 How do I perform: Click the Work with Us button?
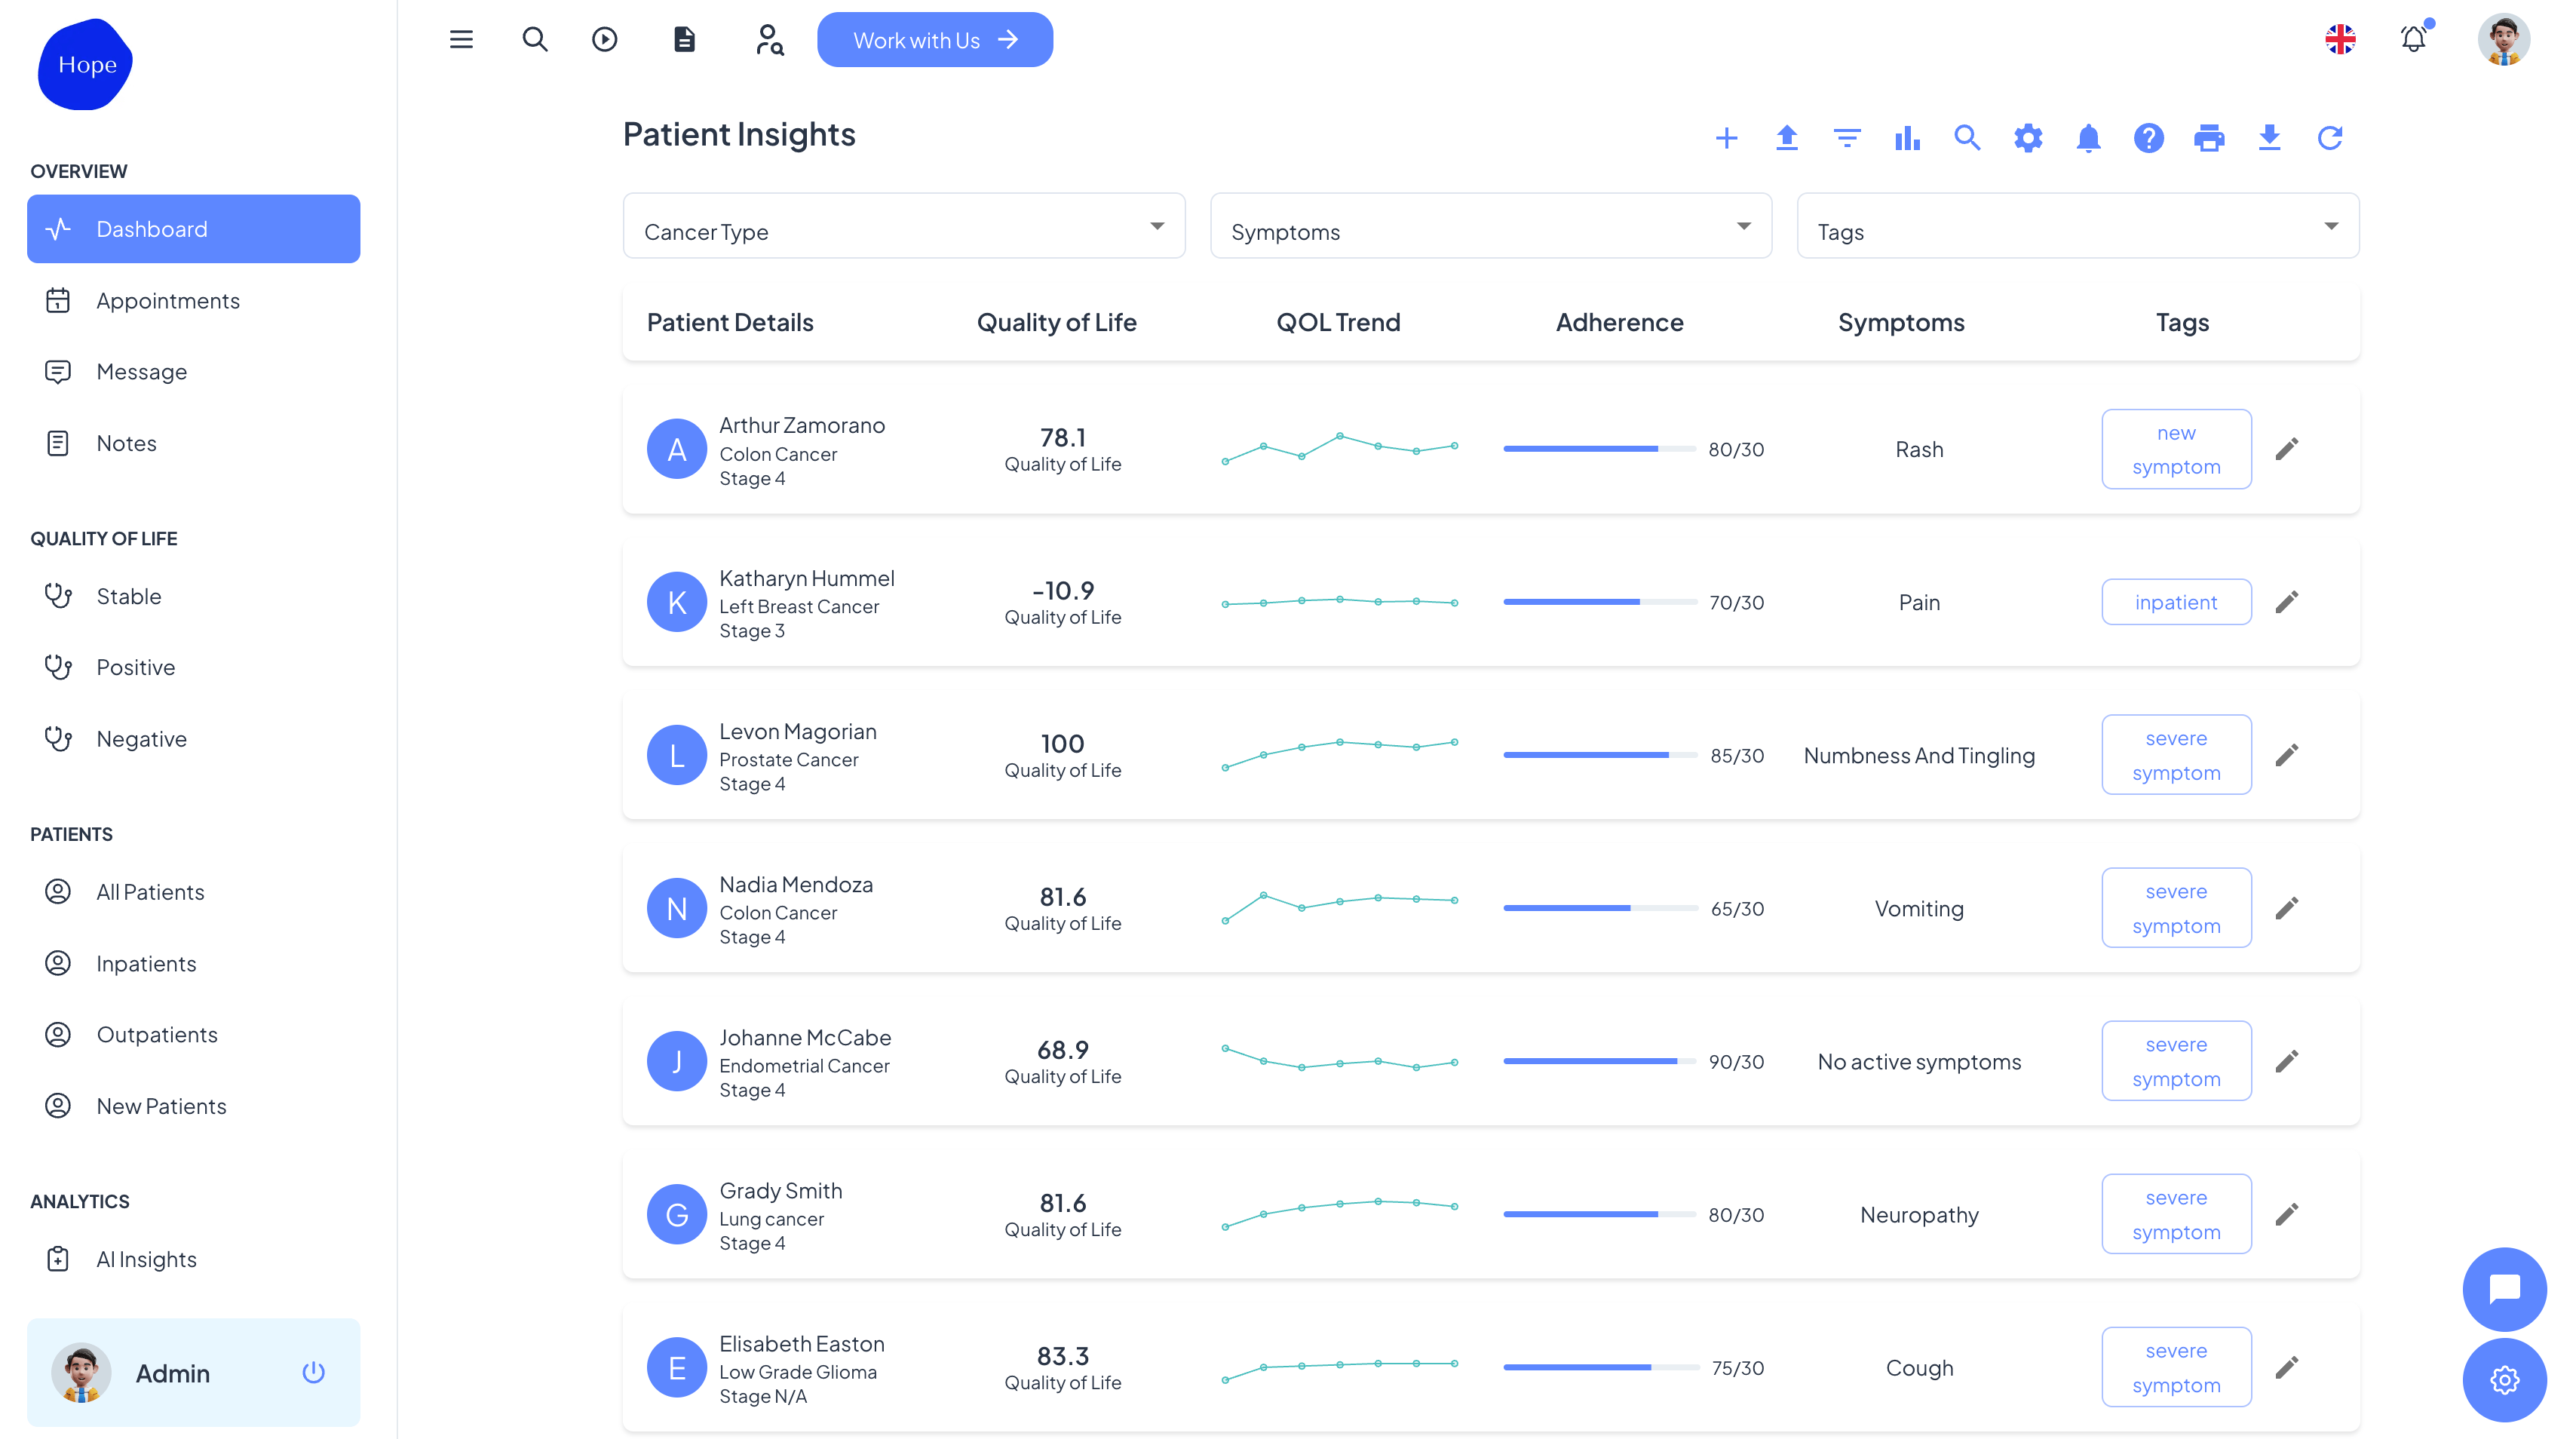(935, 40)
